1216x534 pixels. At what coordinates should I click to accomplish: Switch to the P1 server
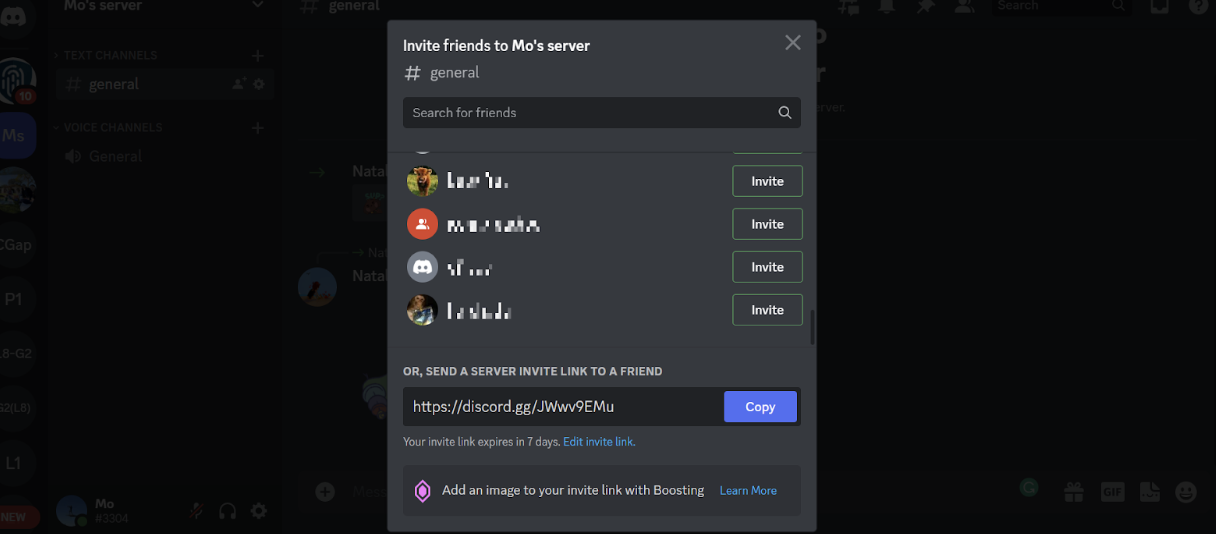coord(14,298)
